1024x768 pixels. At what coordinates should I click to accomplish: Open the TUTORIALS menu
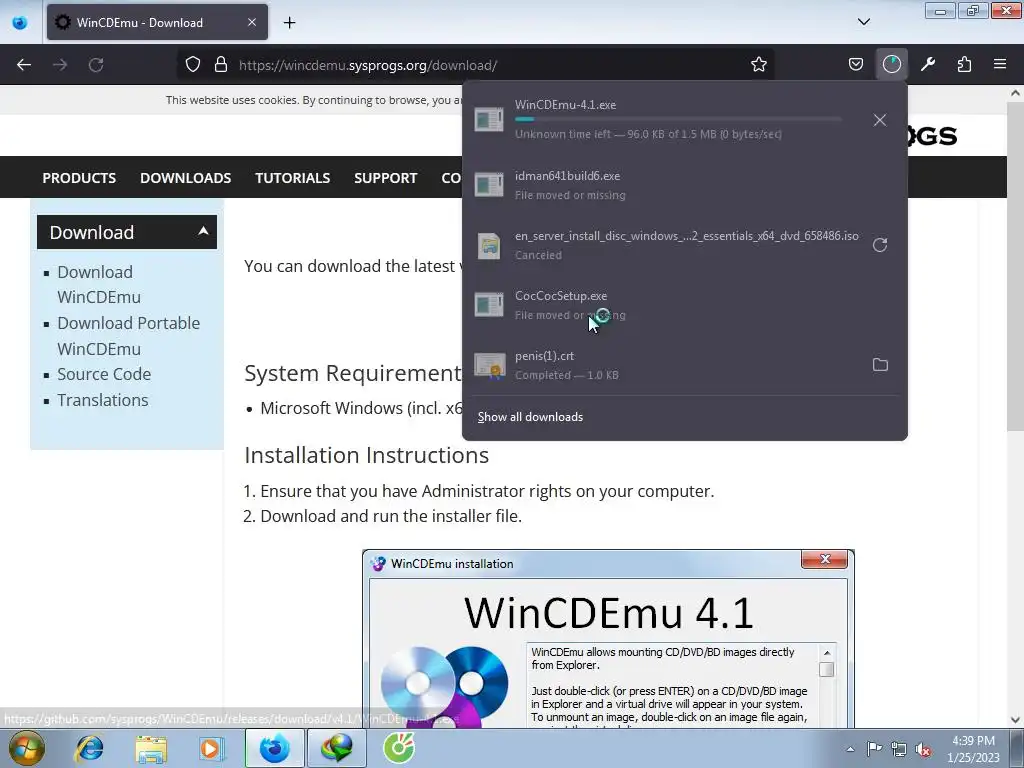coord(293,178)
